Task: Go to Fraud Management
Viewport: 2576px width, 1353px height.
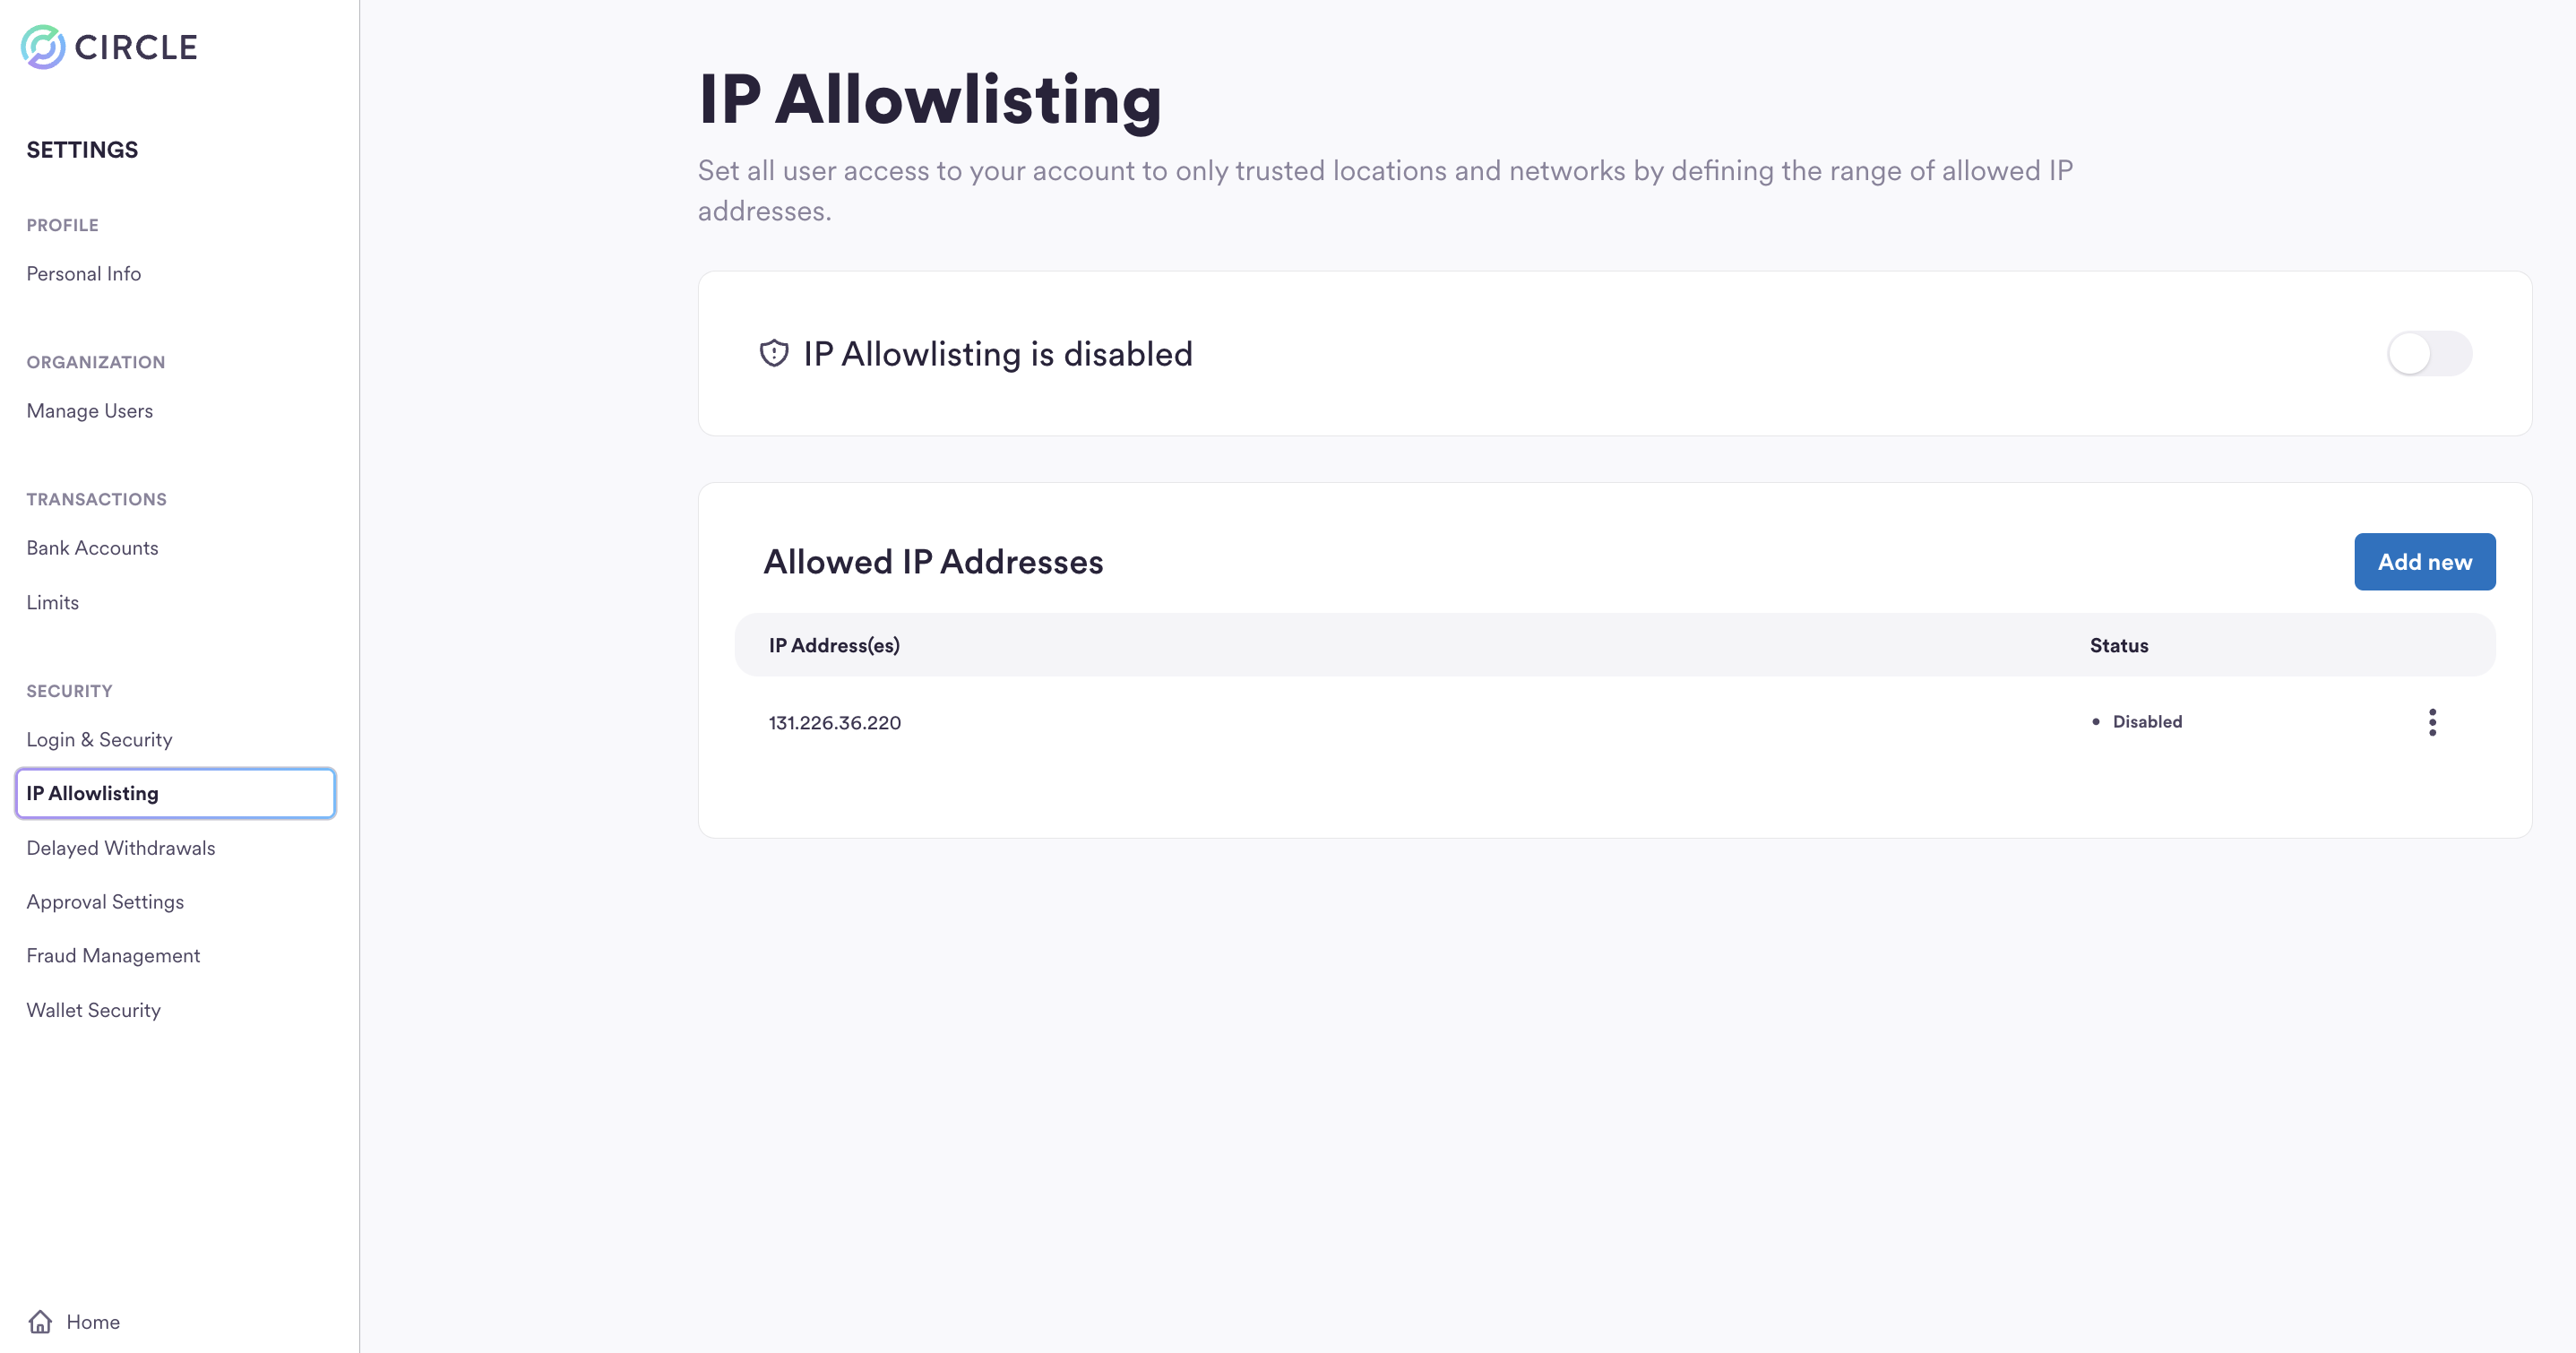Action: [113, 955]
